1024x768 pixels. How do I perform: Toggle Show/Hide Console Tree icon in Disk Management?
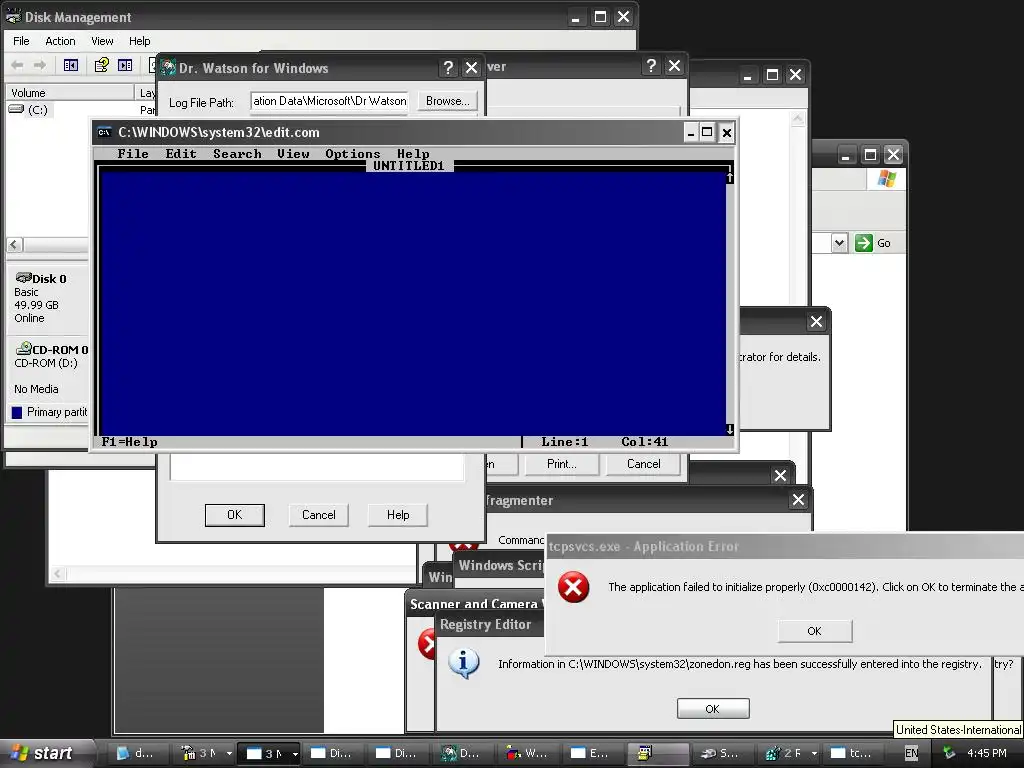coord(71,65)
